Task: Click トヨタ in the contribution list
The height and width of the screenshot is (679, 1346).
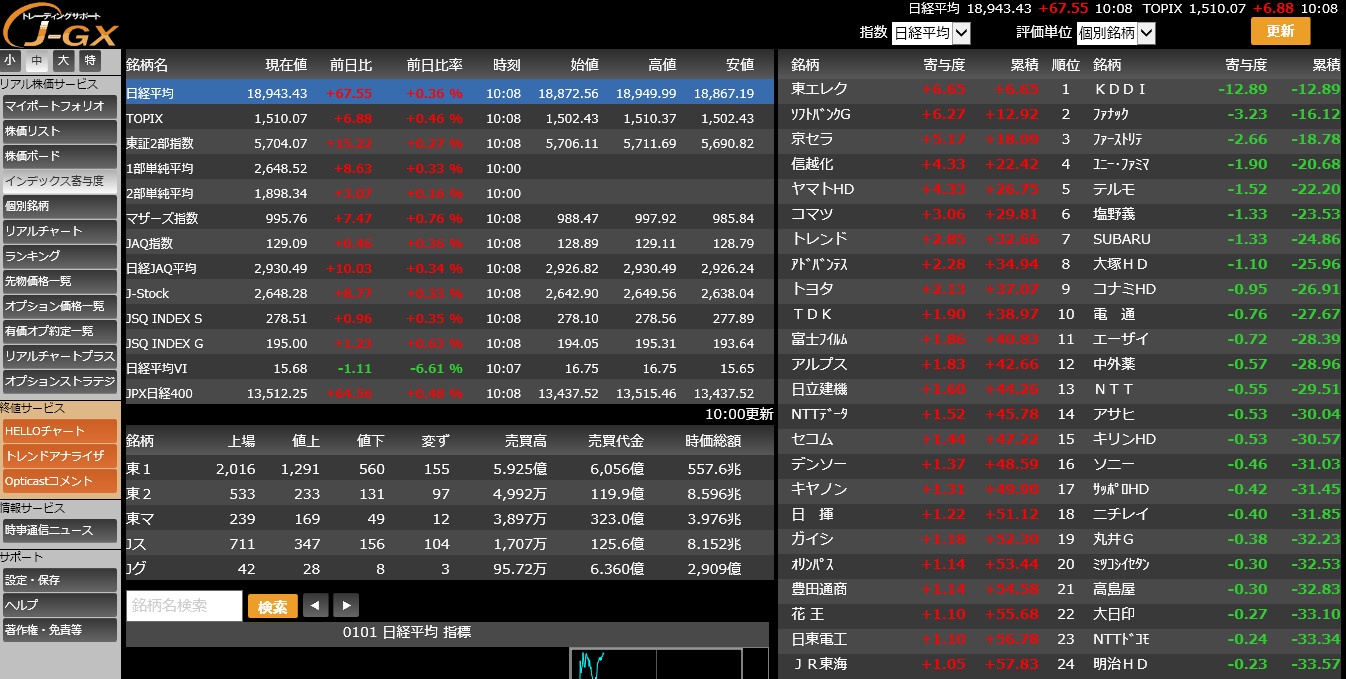Action: [812, 289]
